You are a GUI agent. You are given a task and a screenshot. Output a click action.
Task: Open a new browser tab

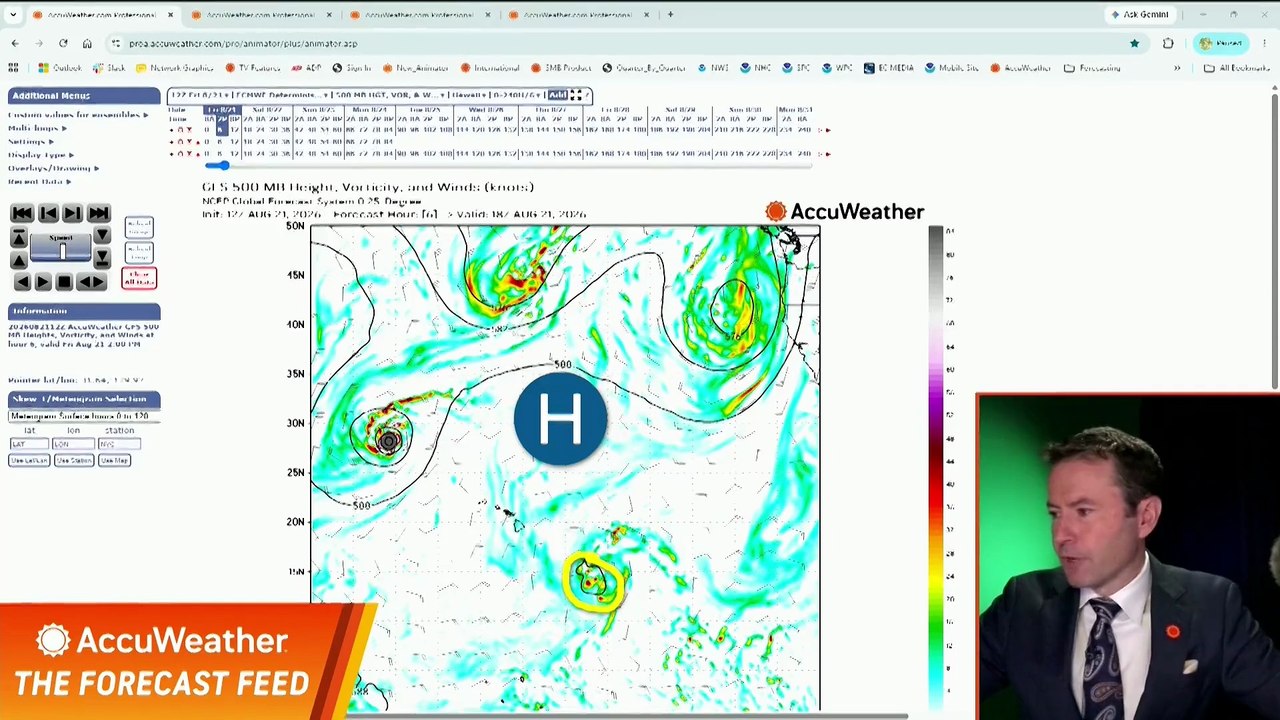[x=670, y=15]
